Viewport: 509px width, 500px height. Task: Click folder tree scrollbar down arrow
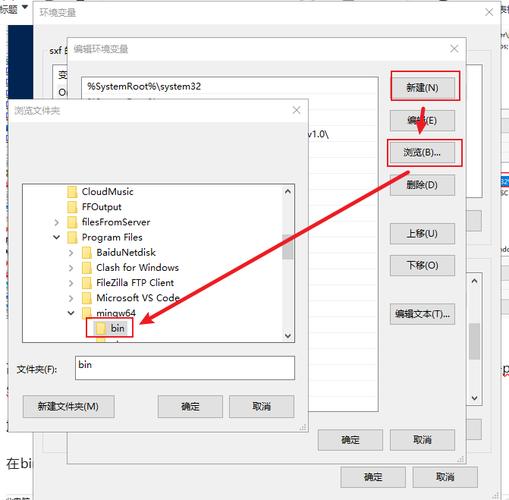click(288, 335)
